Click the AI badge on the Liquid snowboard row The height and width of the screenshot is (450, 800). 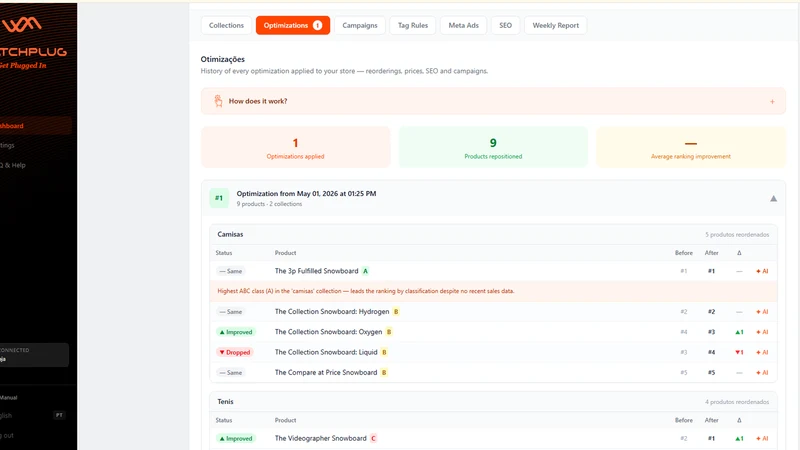(x=762, y=353)
